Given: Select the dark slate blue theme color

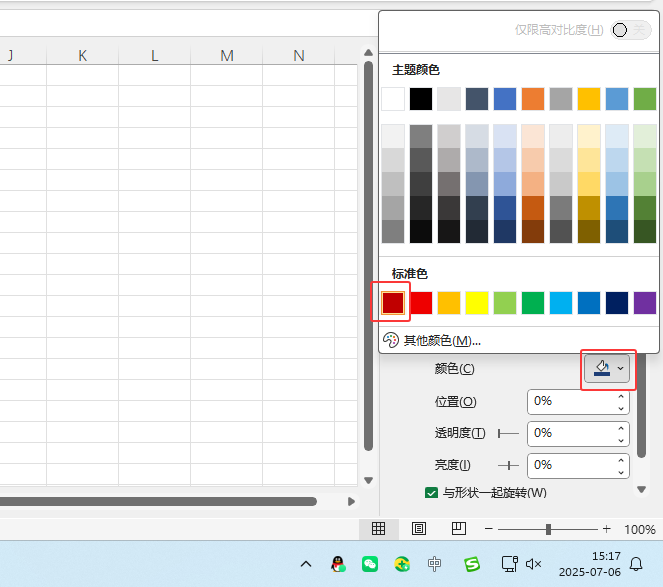Looking at the screenshot, I should (x=477, y=99).
